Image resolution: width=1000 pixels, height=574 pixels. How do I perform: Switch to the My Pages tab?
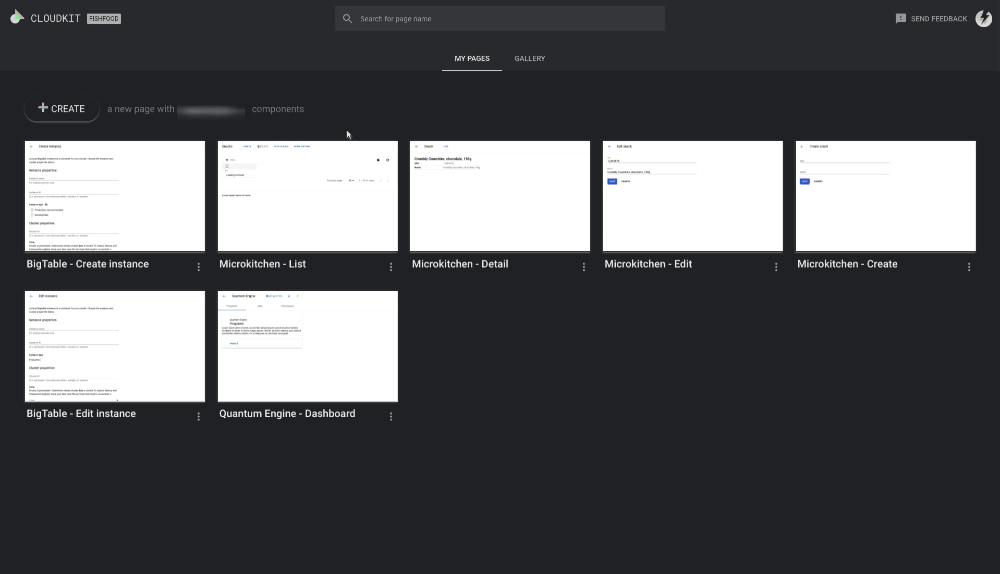(472, 59)
